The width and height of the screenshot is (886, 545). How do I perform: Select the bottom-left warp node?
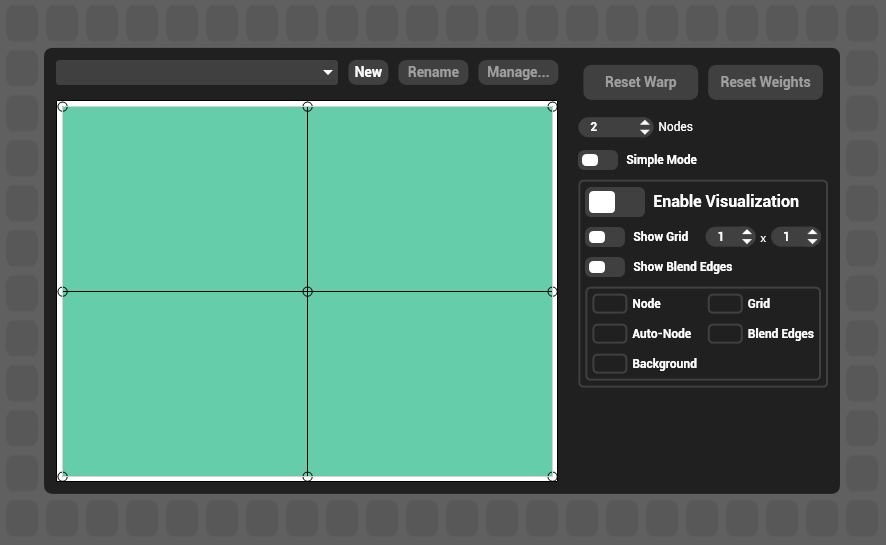(x=63, y=476)
